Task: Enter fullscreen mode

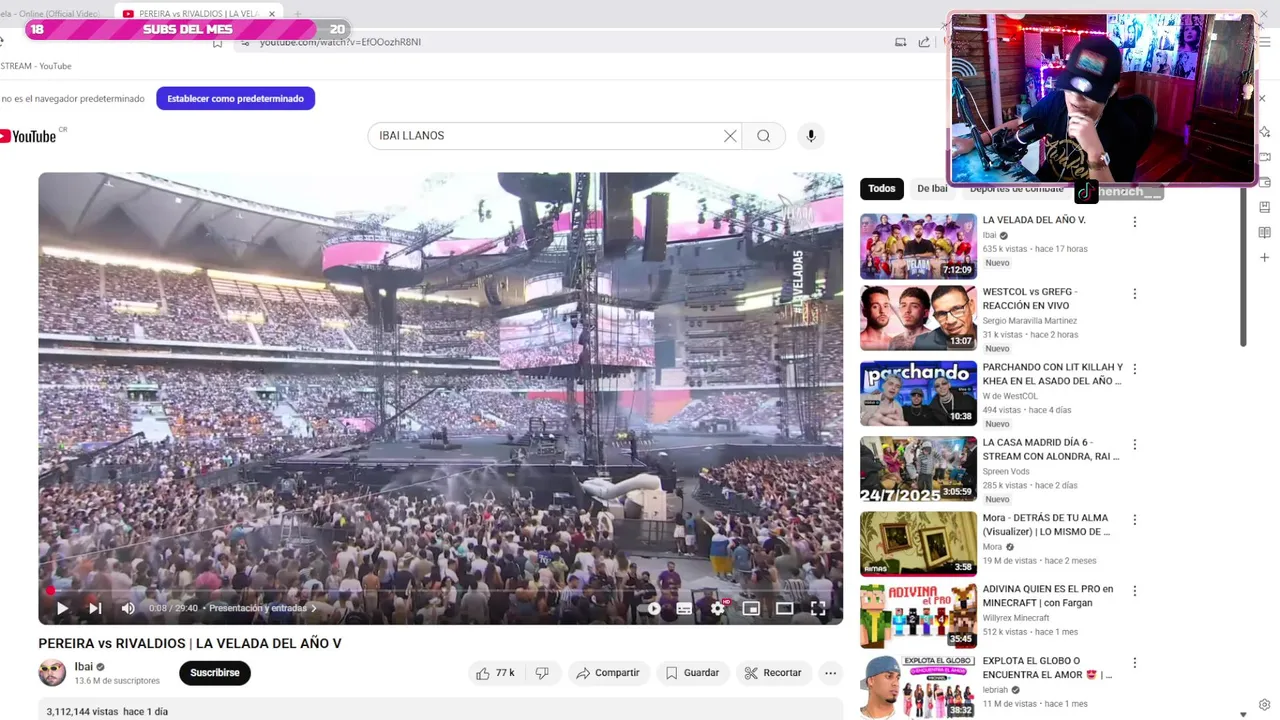Action: coord(817,608)
